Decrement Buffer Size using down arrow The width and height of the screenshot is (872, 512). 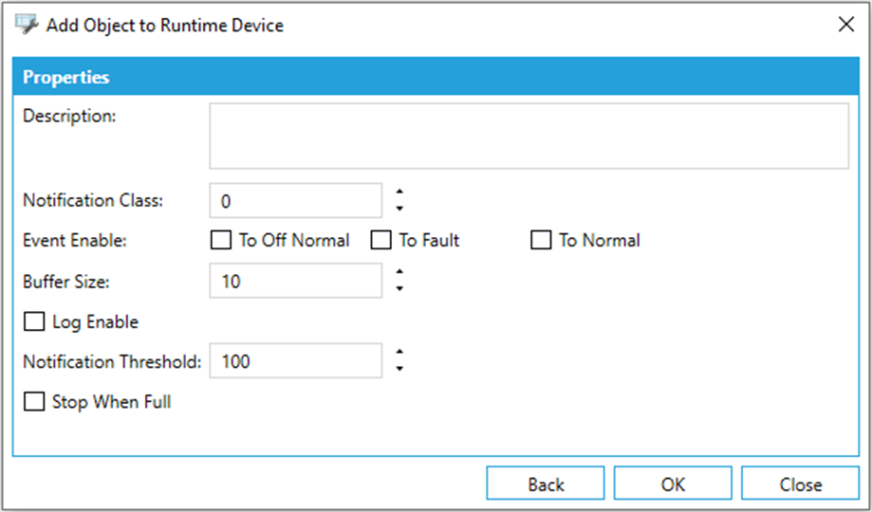399,288
